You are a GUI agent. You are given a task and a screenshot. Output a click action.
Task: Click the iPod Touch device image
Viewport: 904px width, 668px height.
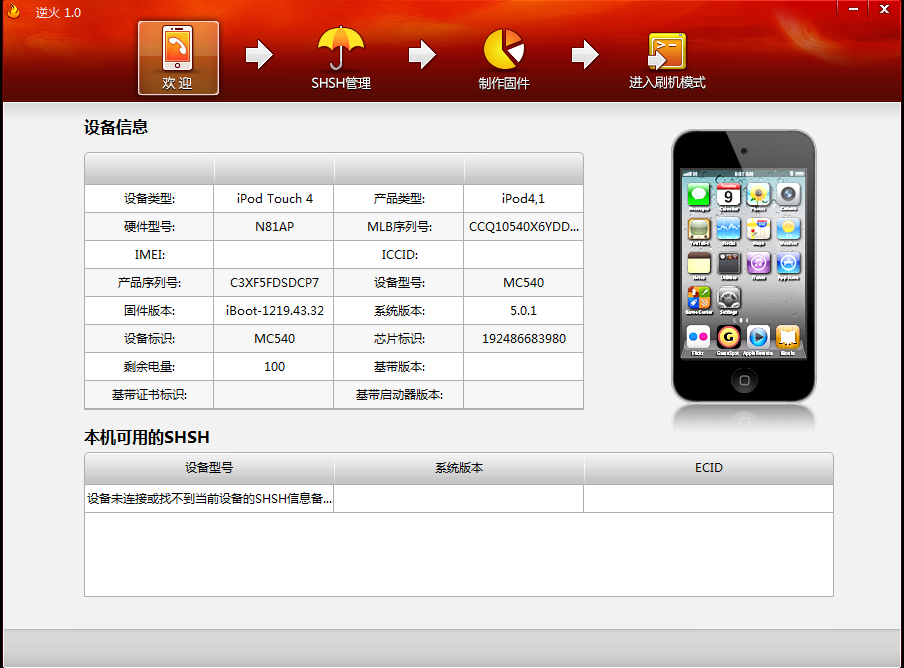click(744, 266)
